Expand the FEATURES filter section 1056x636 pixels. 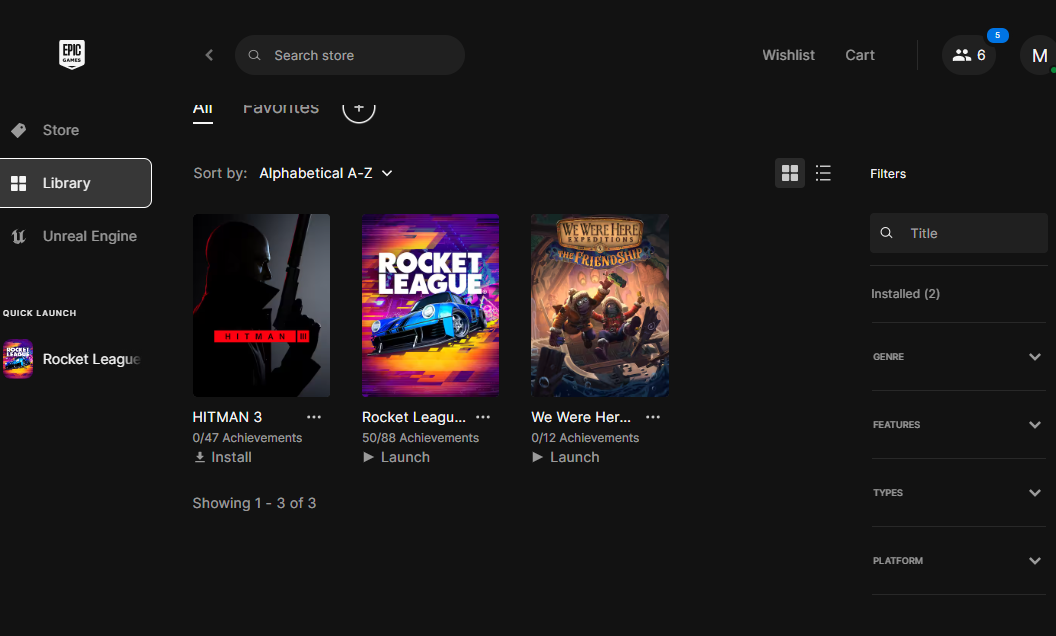click(958, 425)
